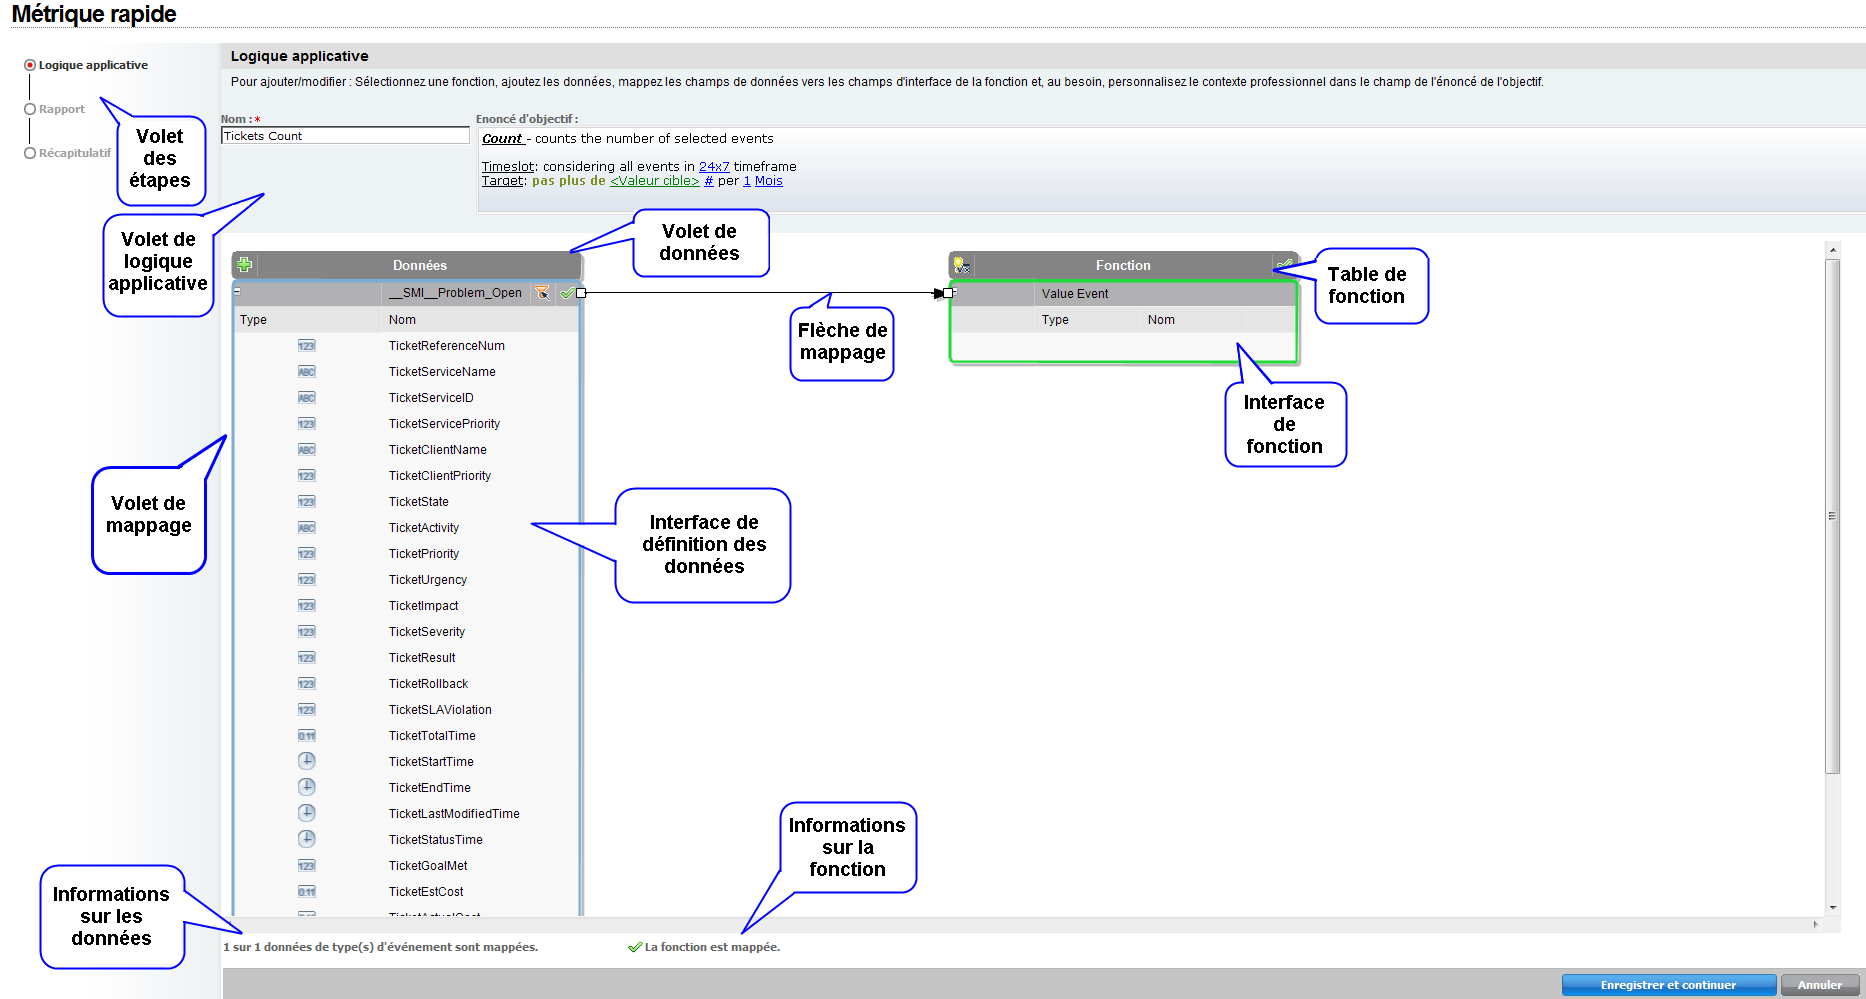Click the checkmark icon in Fonction header
1866x999 pixels.
(x=1283, y=265)
